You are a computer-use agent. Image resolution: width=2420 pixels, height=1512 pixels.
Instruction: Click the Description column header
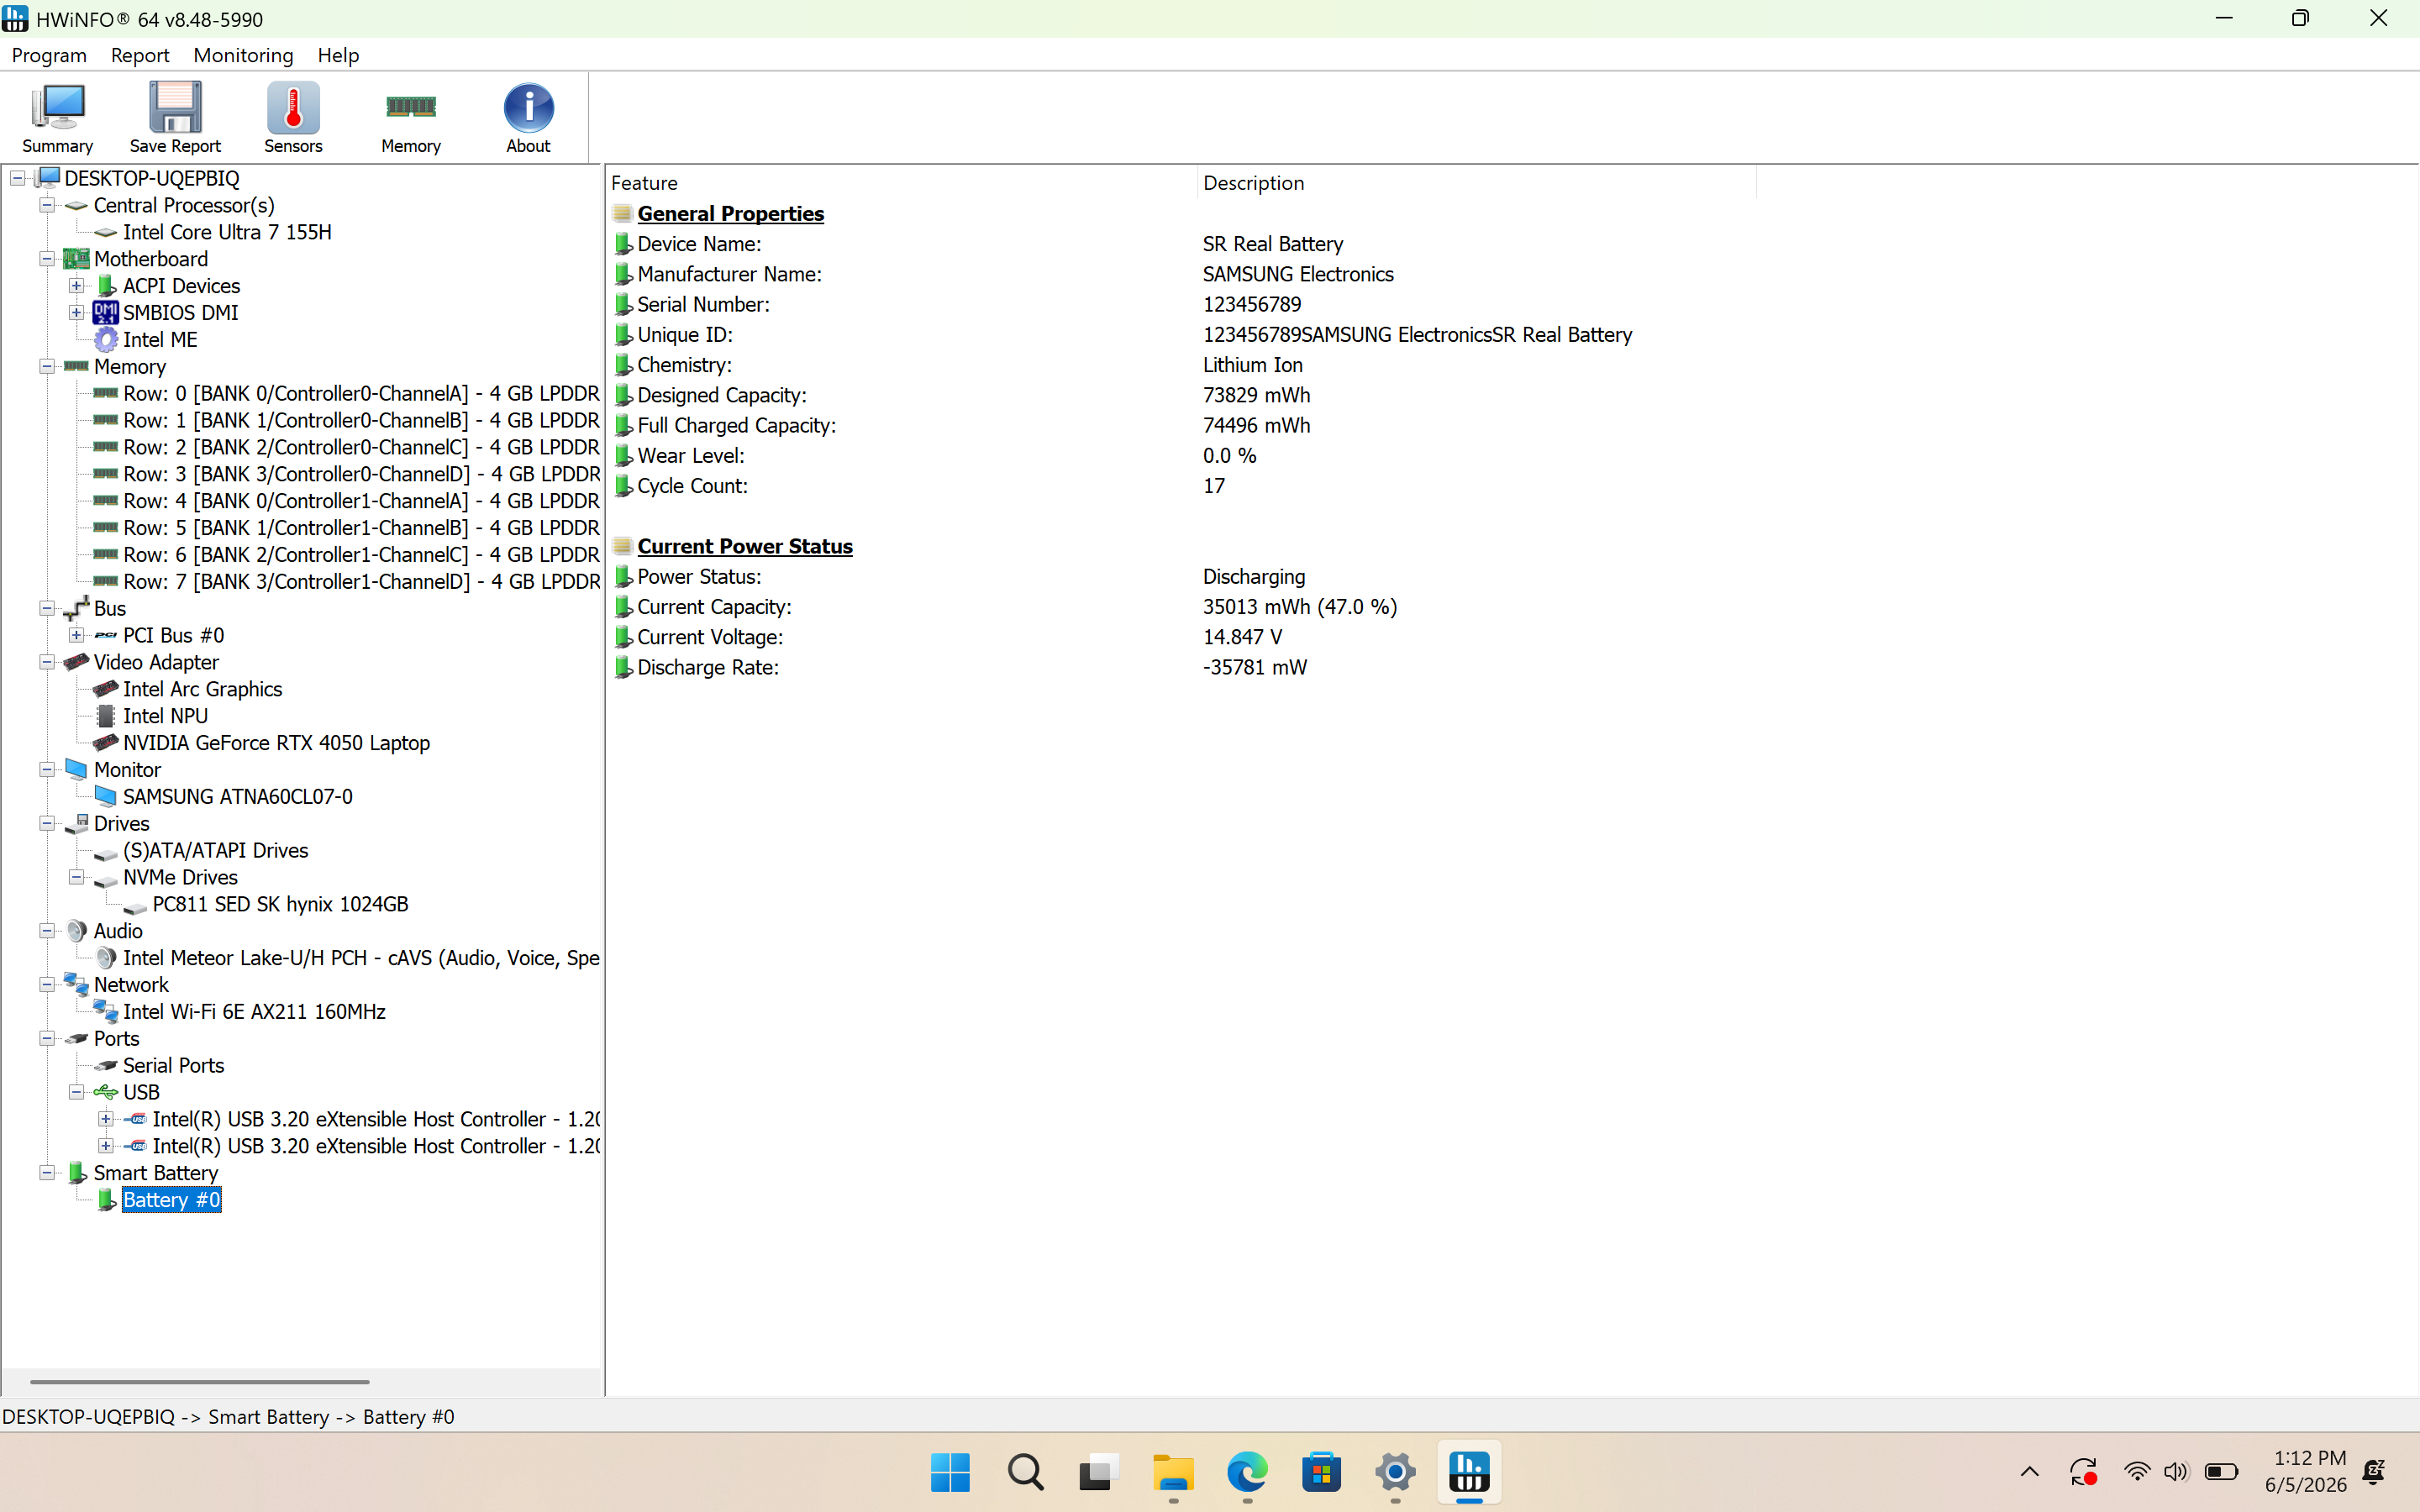click(x=1476, y=183)
